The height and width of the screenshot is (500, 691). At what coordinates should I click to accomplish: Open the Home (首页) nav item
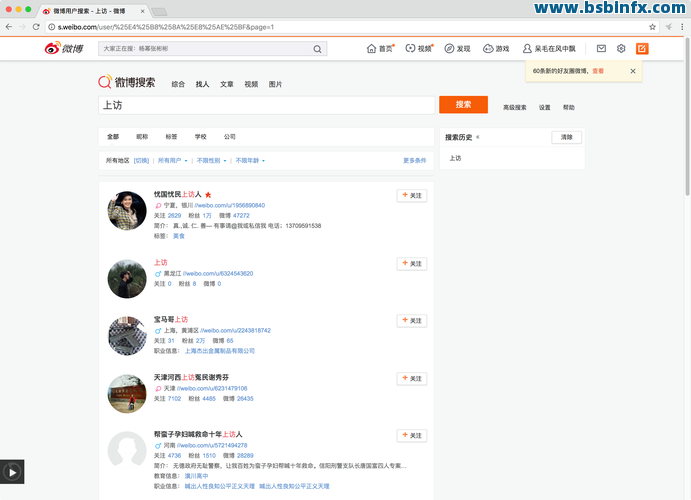point(380,48)
